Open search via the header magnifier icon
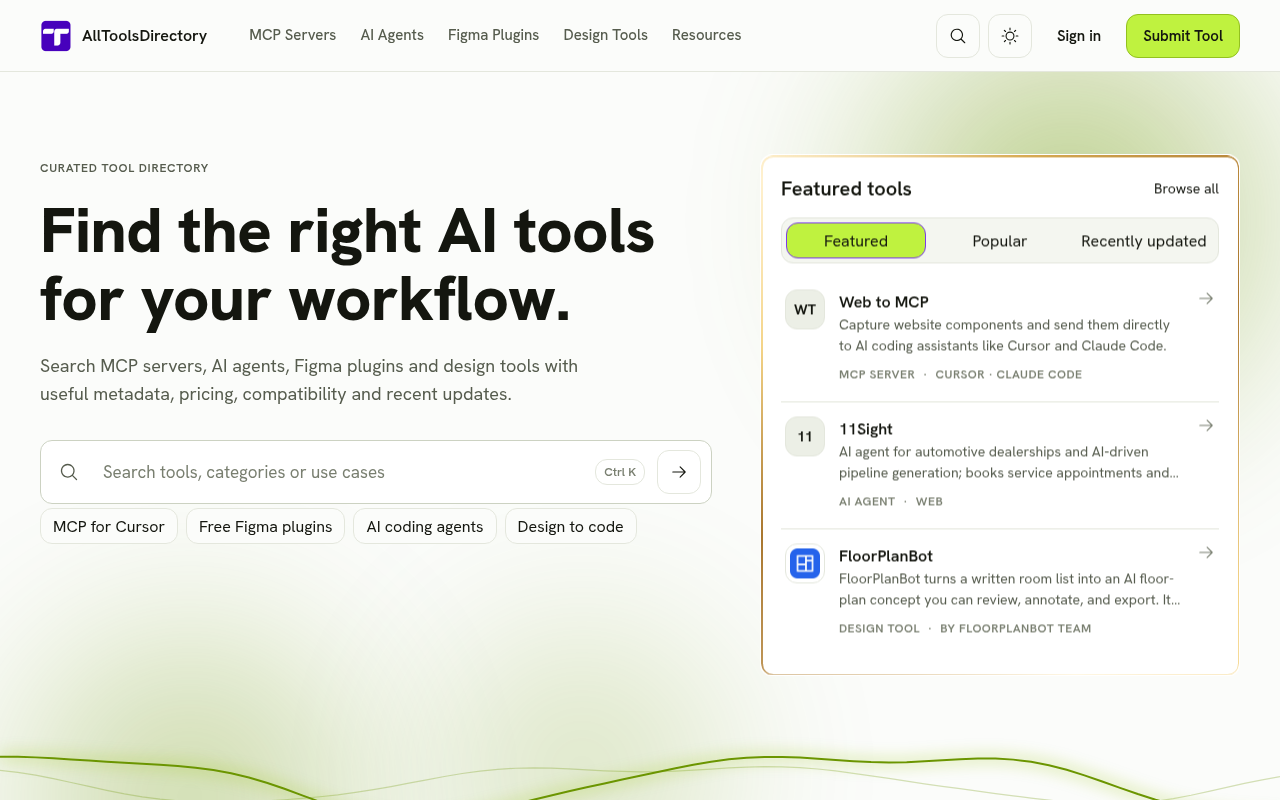This screenshot has width=1280, height=800. 958,36
